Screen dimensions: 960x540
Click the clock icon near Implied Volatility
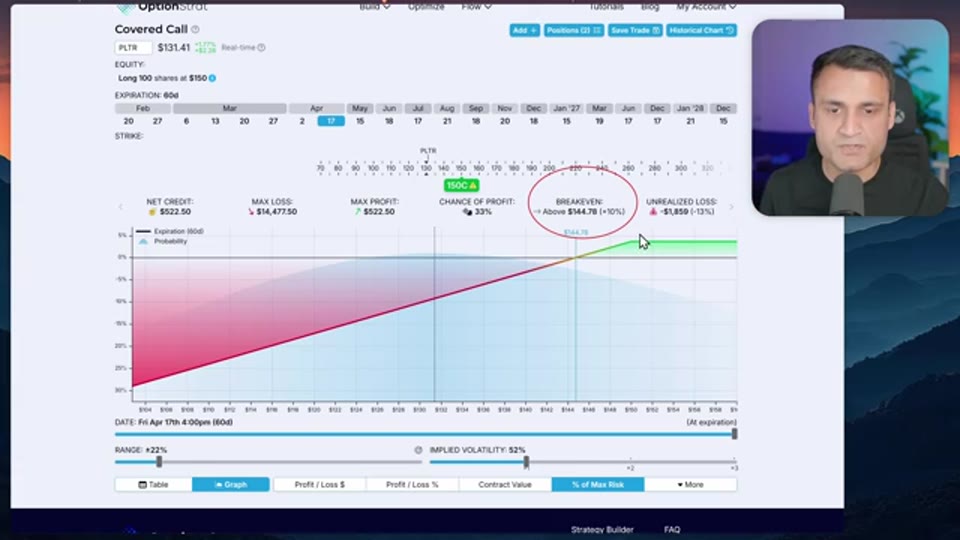click(418, 450)
